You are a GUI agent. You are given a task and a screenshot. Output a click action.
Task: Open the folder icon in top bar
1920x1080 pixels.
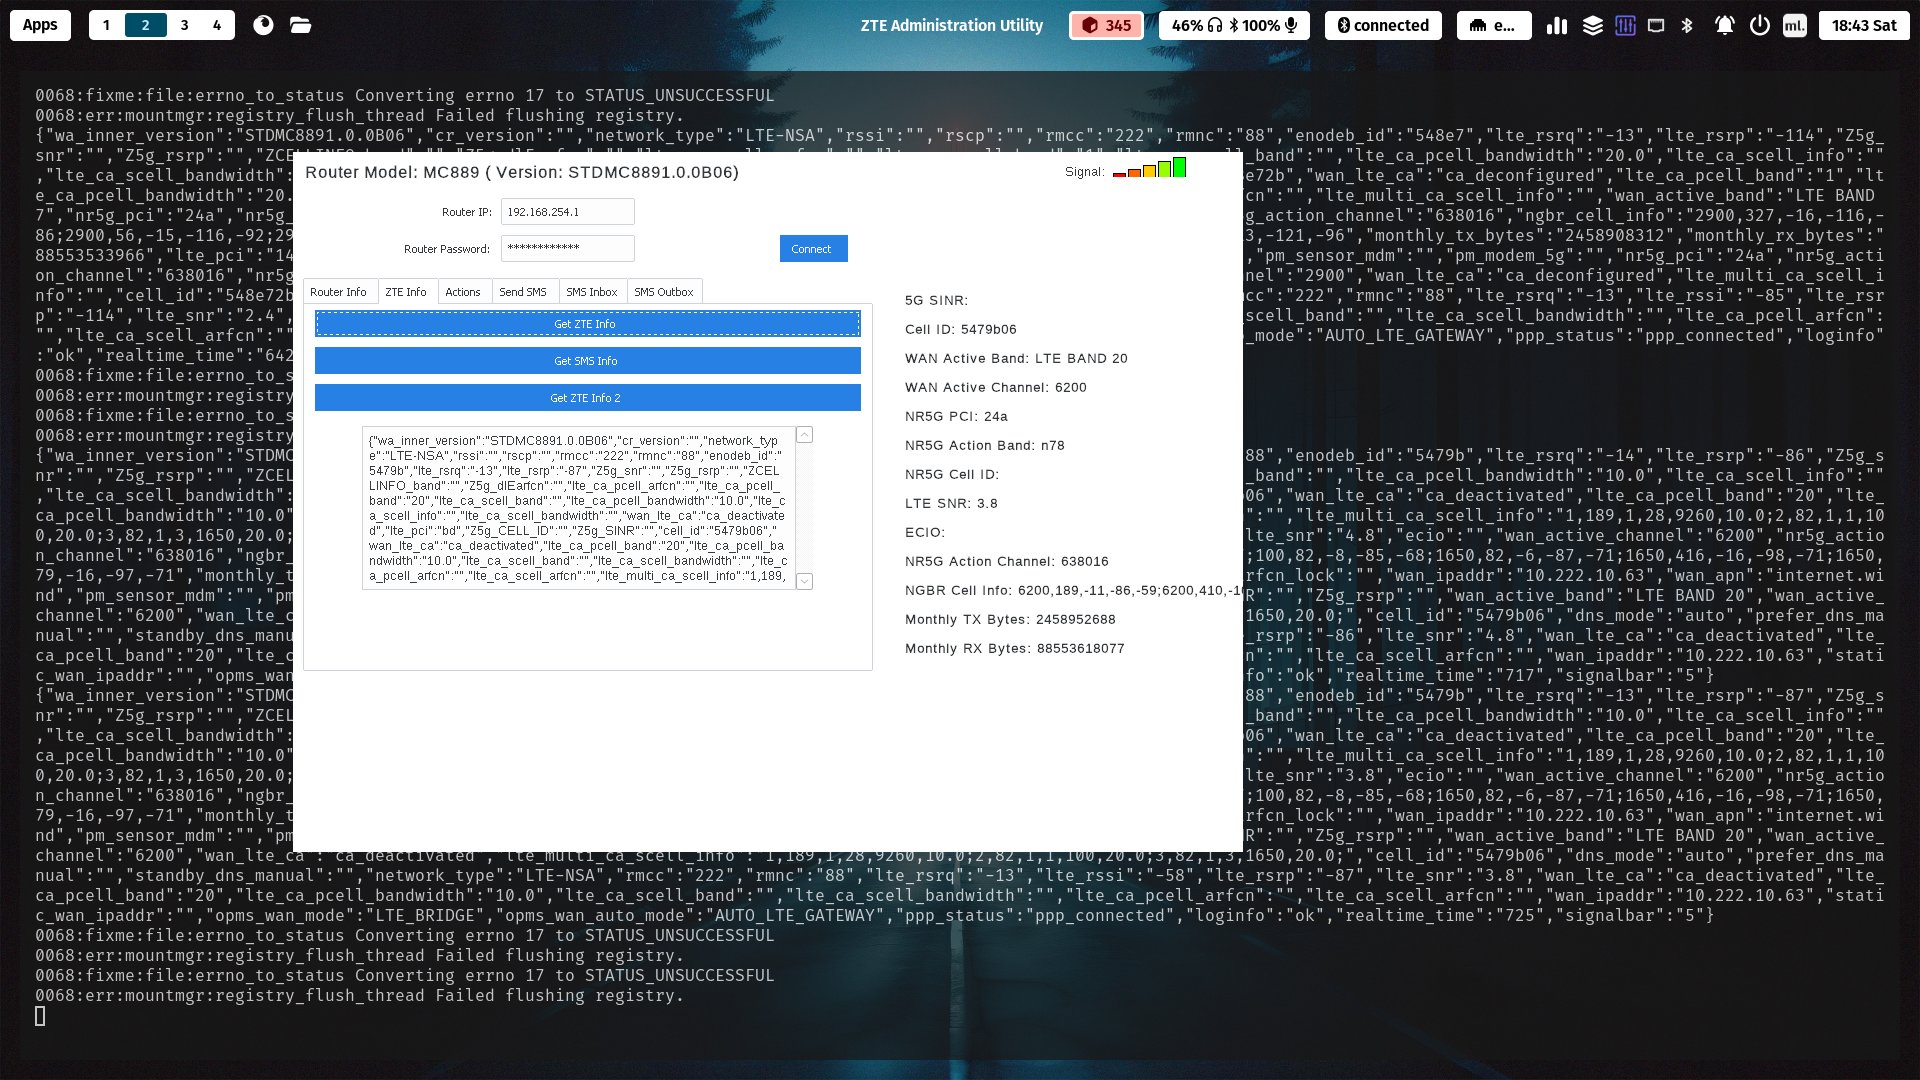coord(300,26)
